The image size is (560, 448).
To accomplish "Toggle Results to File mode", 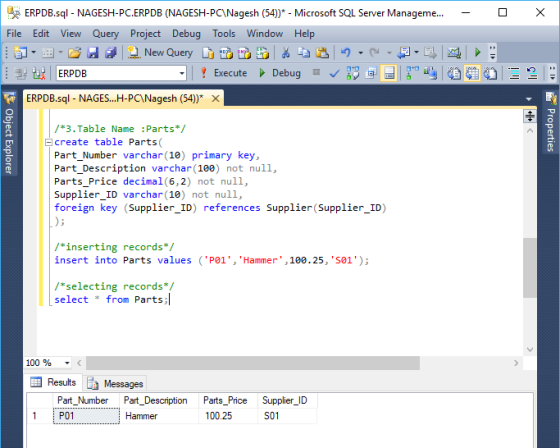I will pyautogui.click(x=490, y=73).
